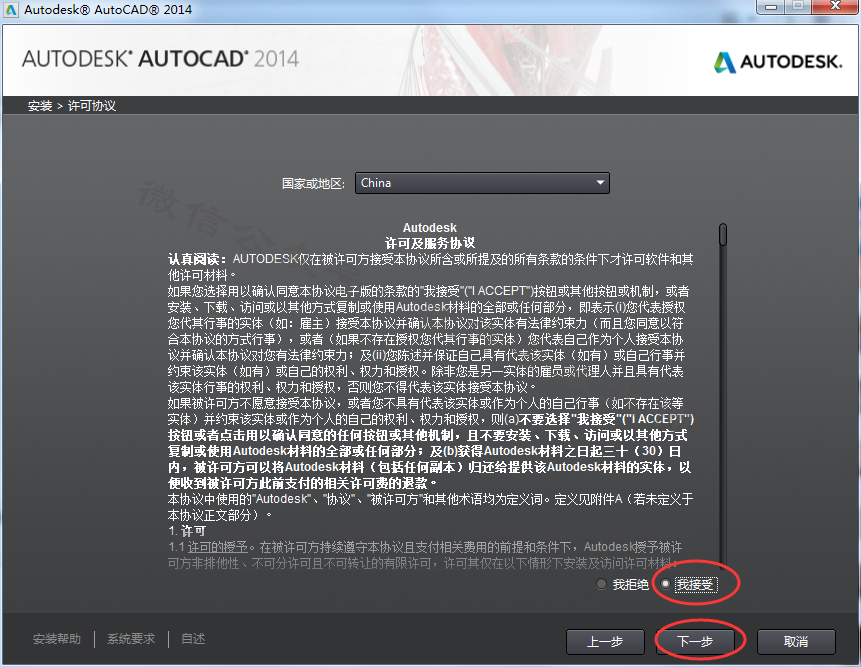861x667 pixels.
Task: Click the 国家或地区 label
Action: click(314, 183)
